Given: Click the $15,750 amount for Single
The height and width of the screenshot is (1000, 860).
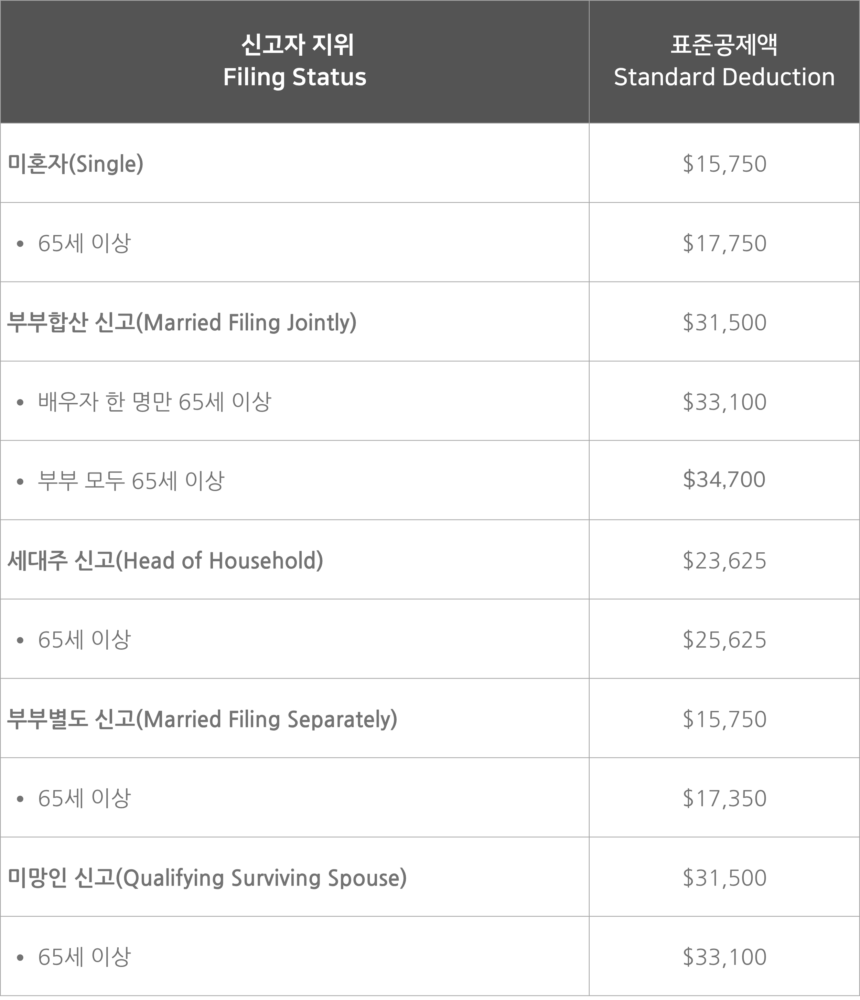Looking at the screenshot, I should (x=724, y=164).
